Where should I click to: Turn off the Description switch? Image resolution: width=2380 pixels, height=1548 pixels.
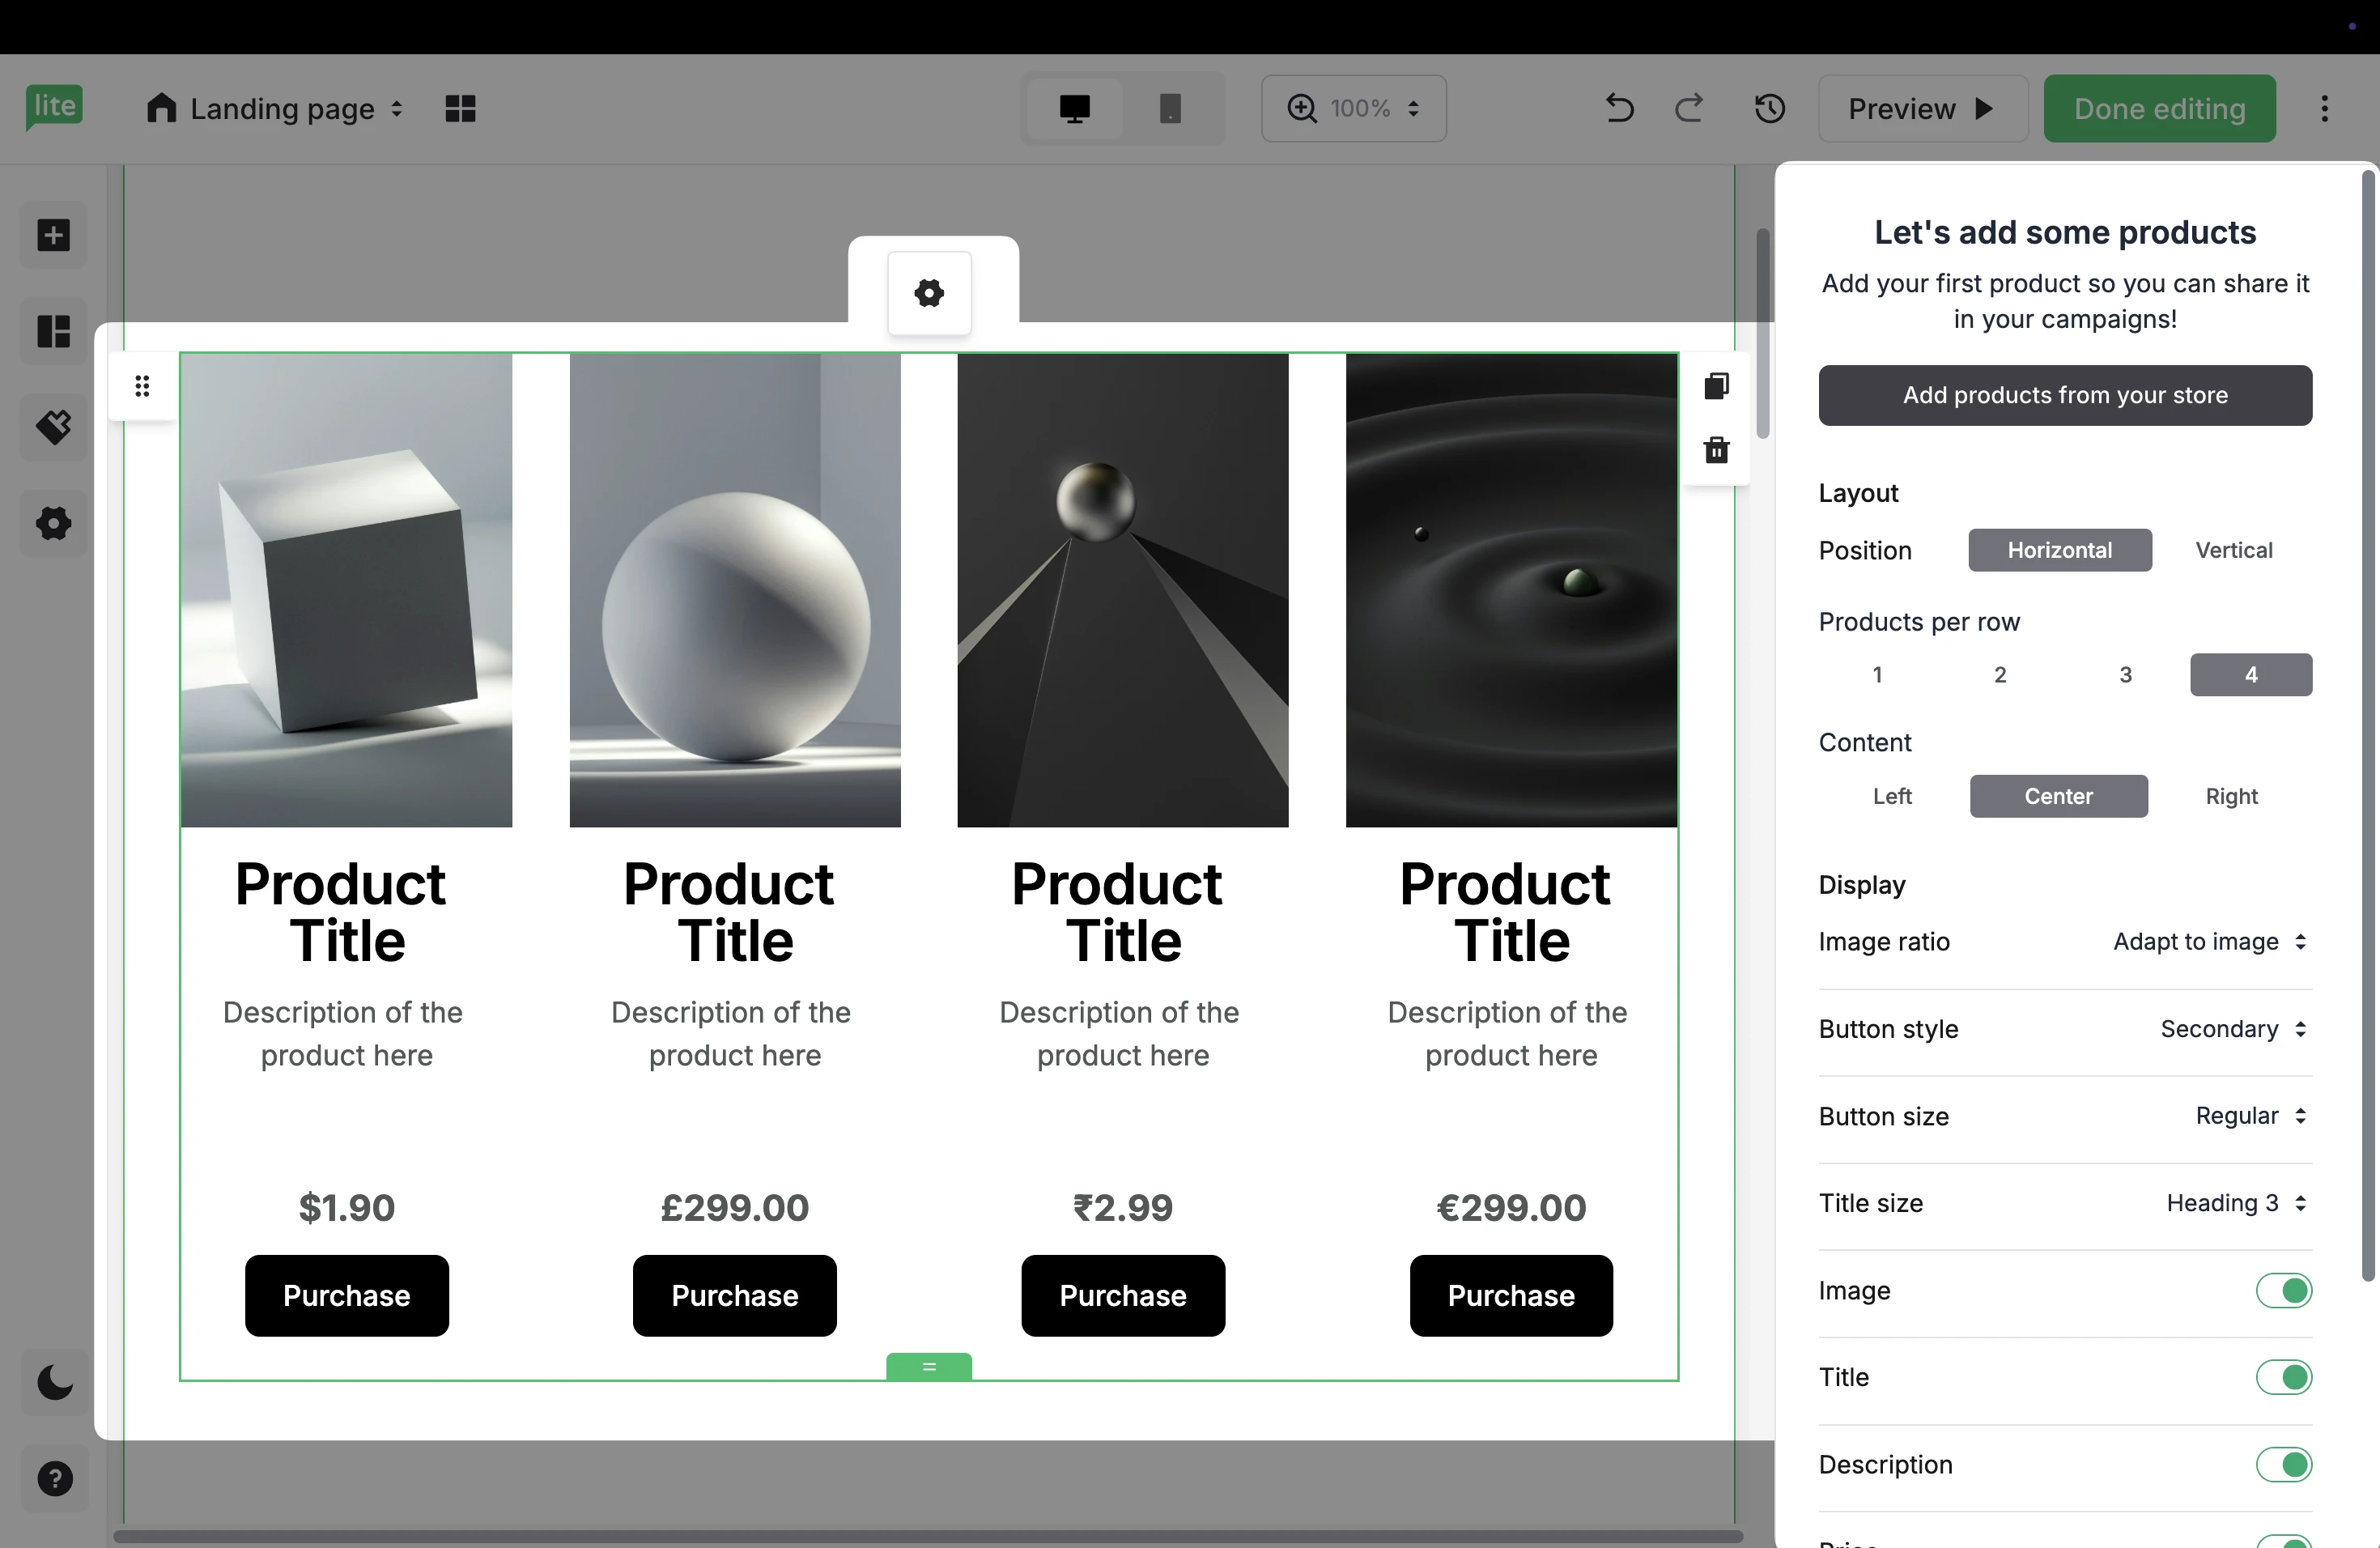click(x=2283, y=1465)
